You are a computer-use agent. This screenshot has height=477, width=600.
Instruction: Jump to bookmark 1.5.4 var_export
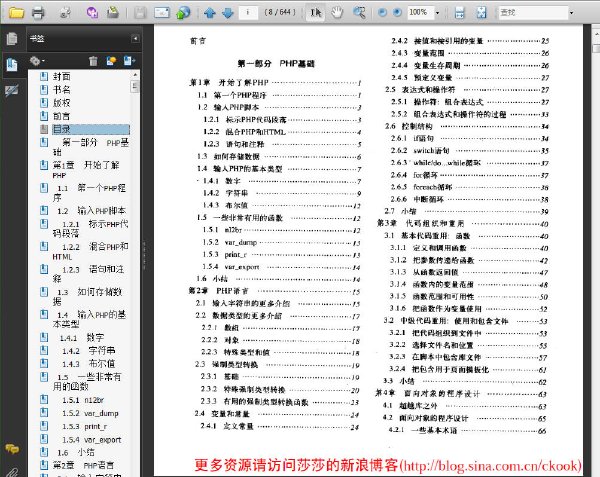coord(92,440)
